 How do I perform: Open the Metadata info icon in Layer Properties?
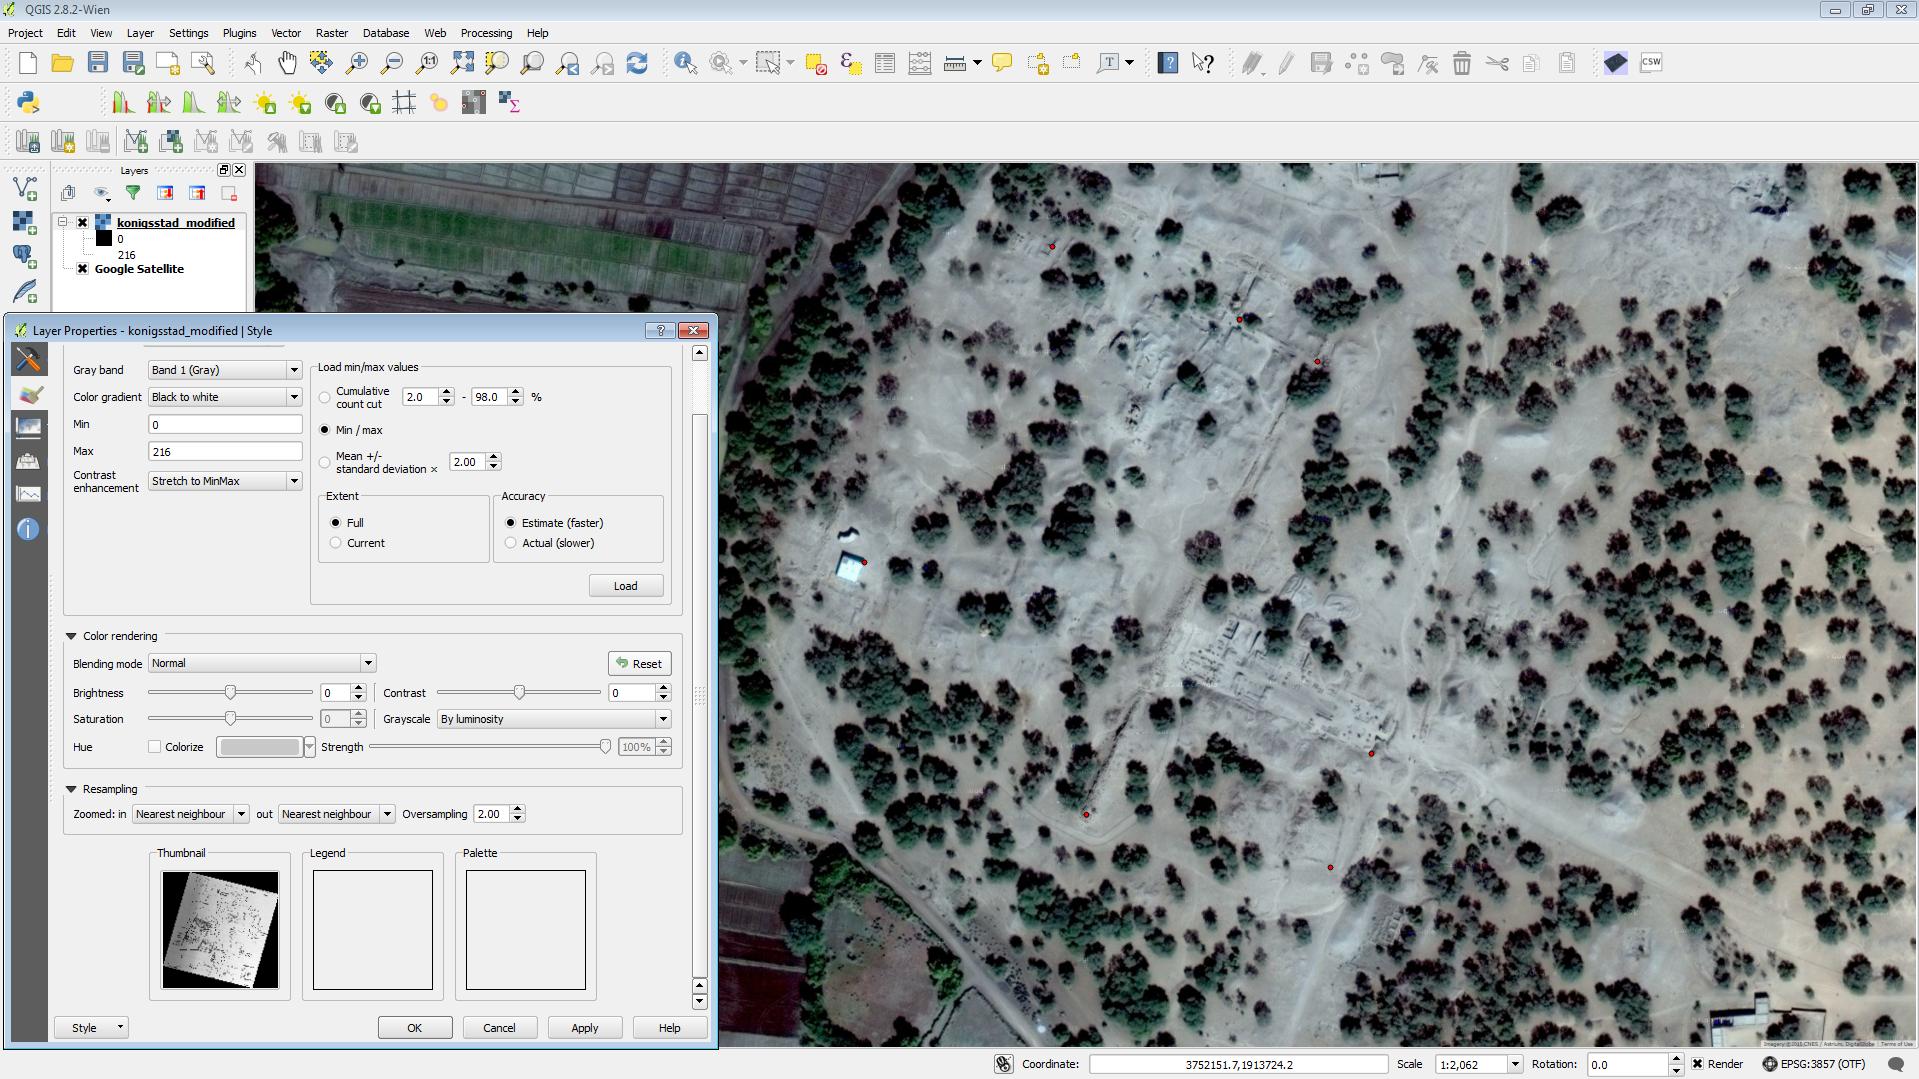(x=28, y=529)
